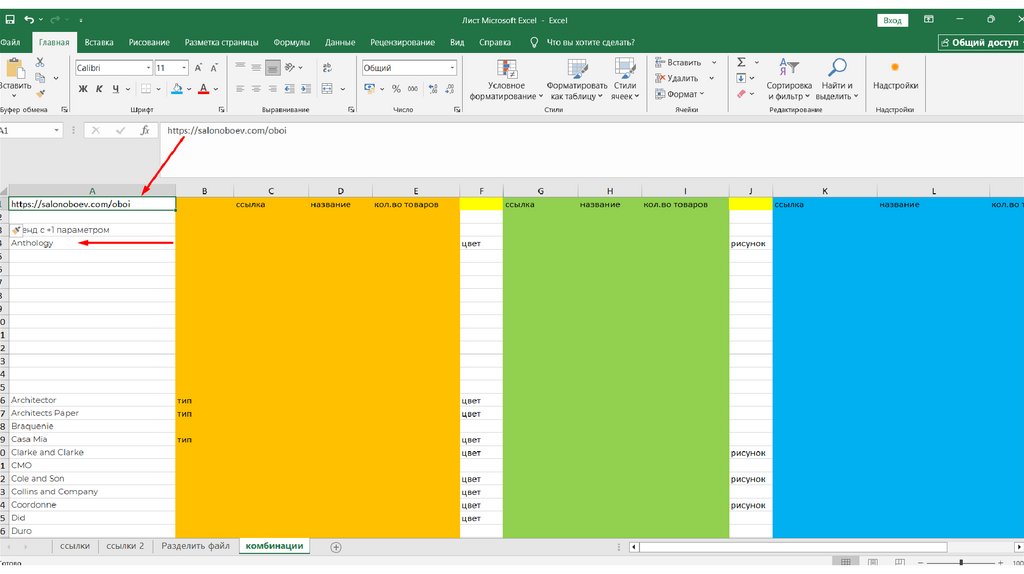Click the AutoSum sigma icon
This screenshot has width=1024, height=574.
click(x=741, y=62)
